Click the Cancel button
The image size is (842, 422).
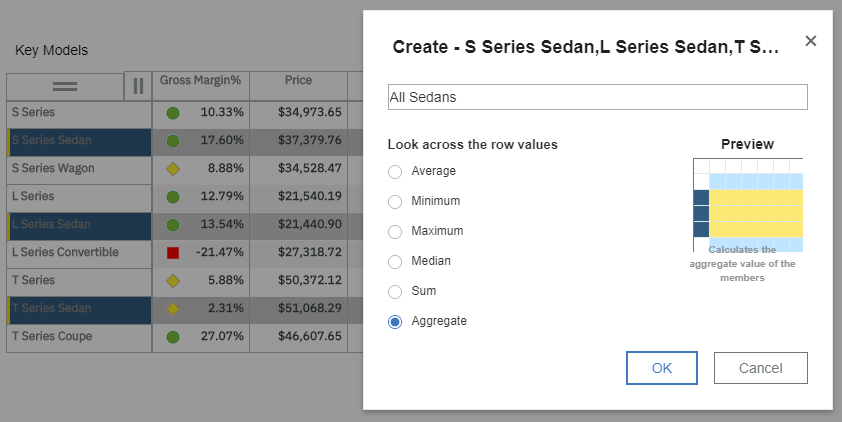[760, 368]
